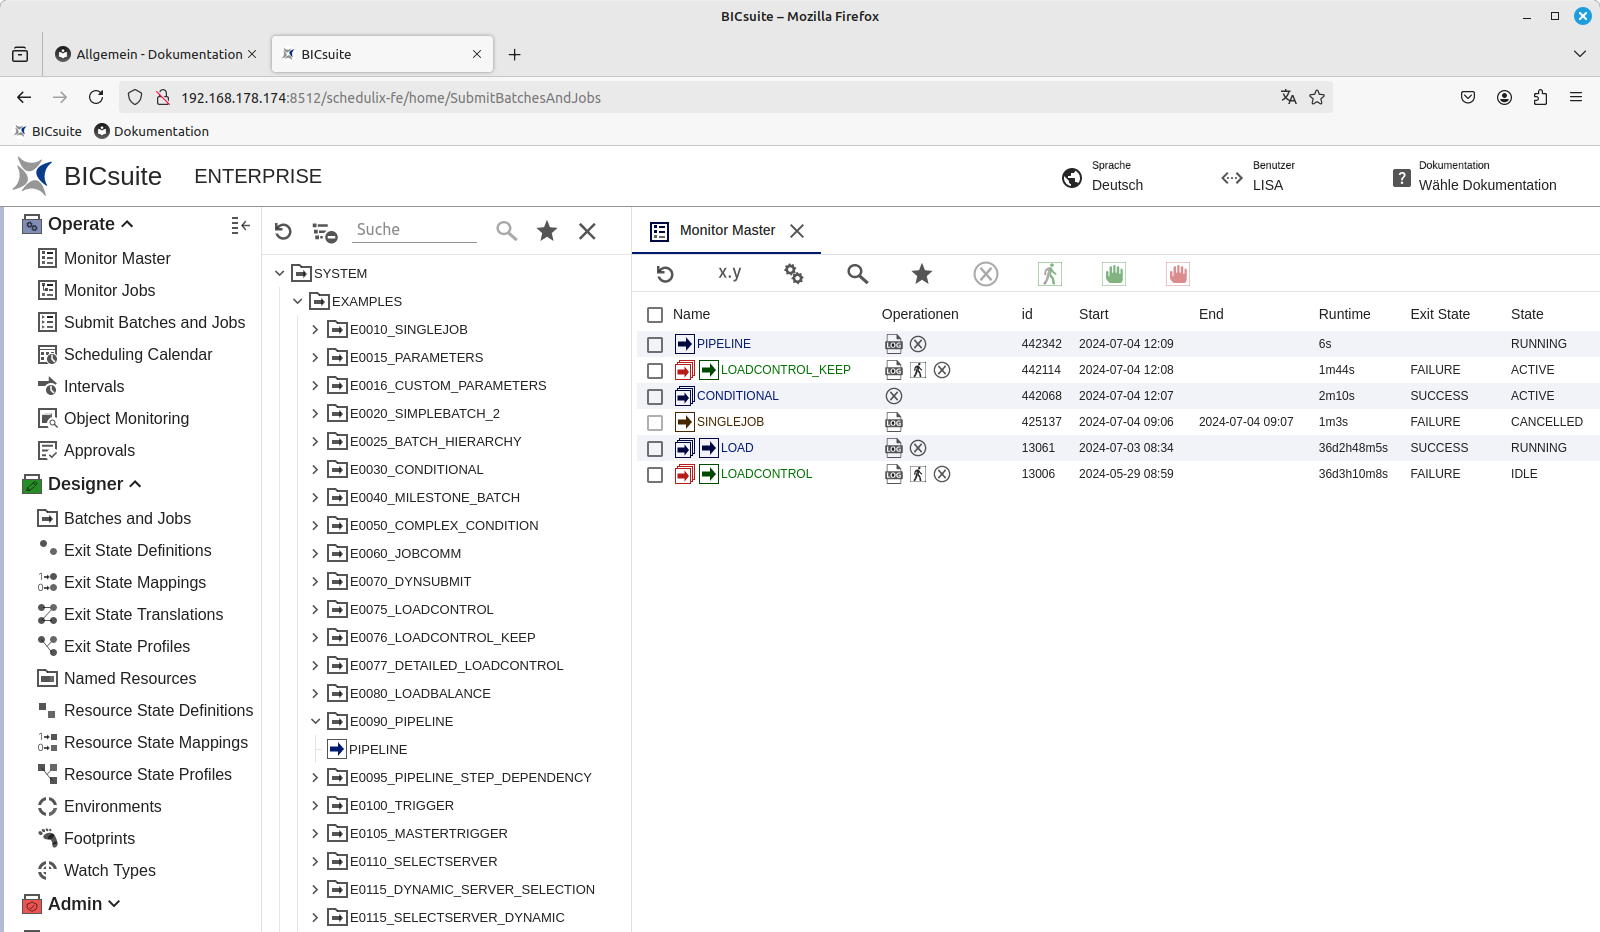Click cancel icon in the CONDITIONAL row
Viewport: 1600px width, 932px height.
click(x=893, y=396)
